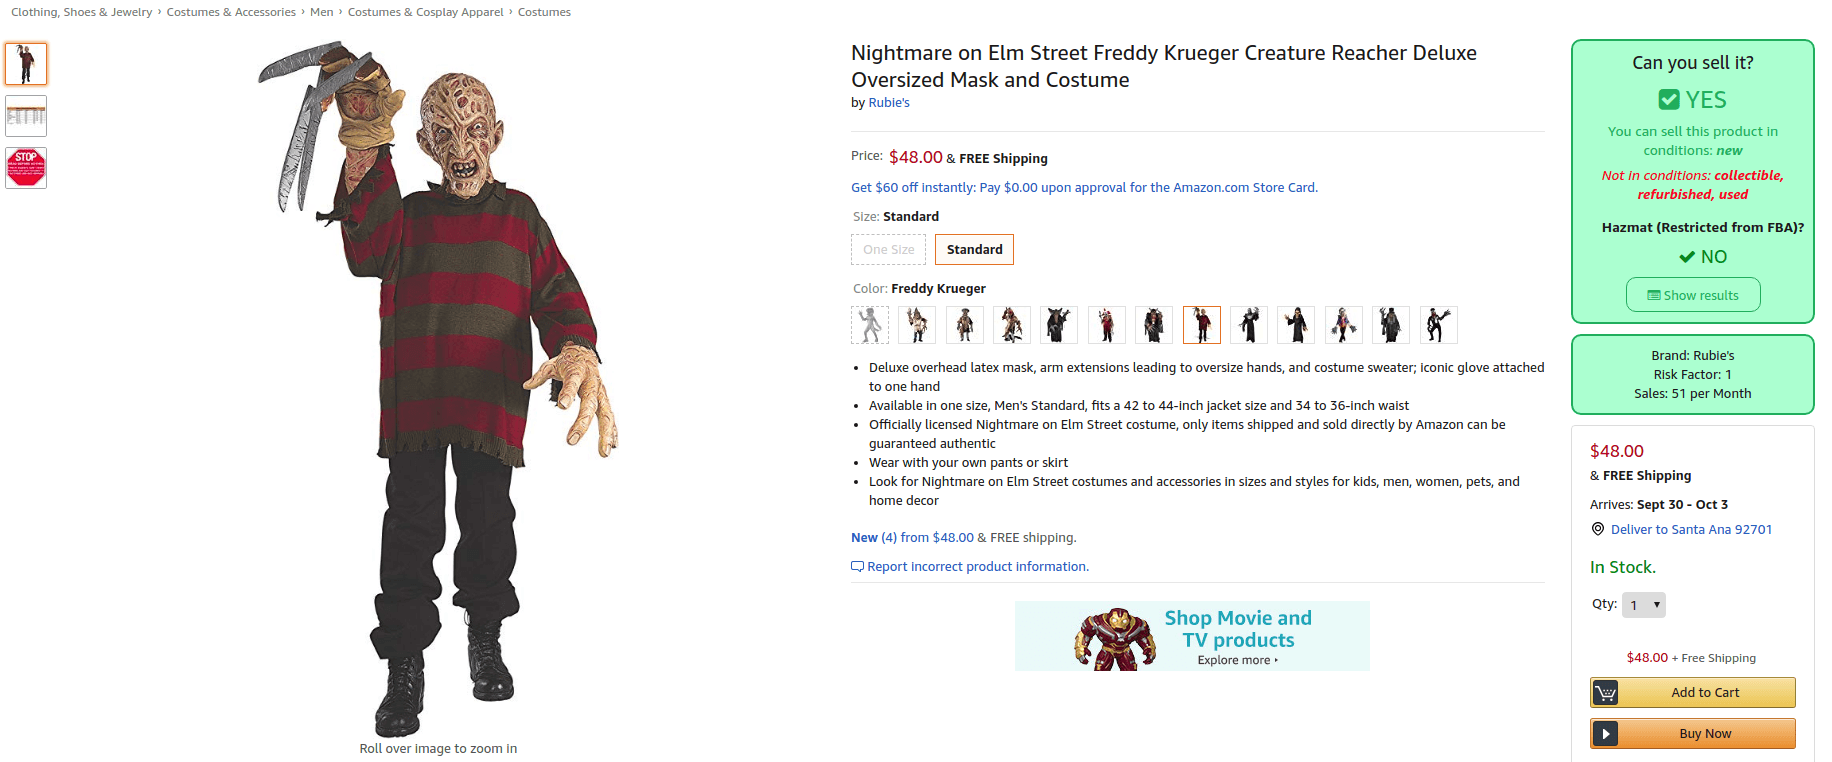
Task: Click the speech bubble icon before Report incorrect information
Action: click(x=858, y=566)
